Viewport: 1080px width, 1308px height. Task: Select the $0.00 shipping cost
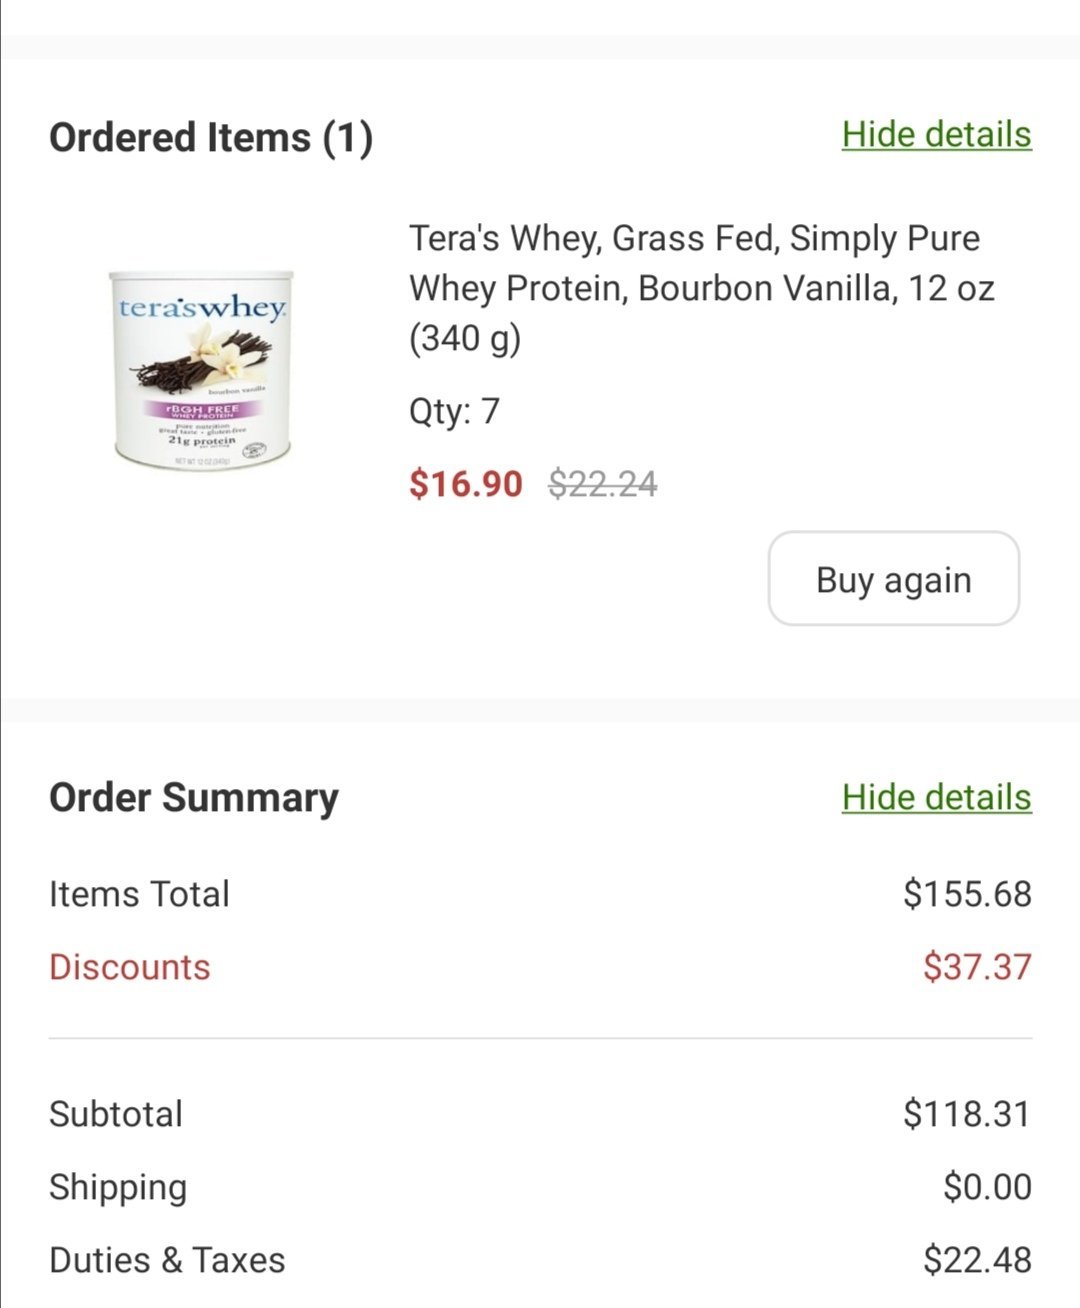point(987,1187)
